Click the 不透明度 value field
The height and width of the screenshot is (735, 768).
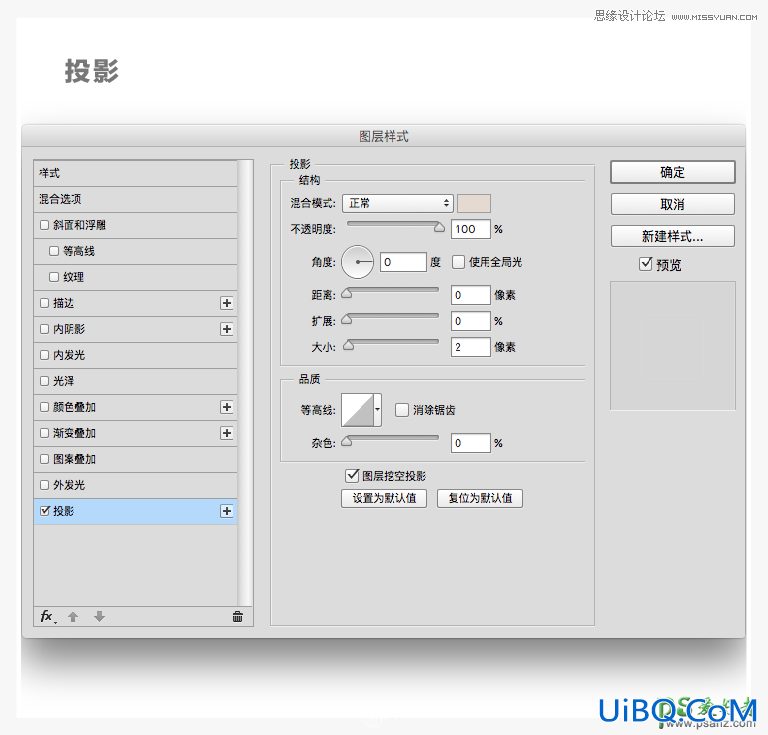pos(471,229)
